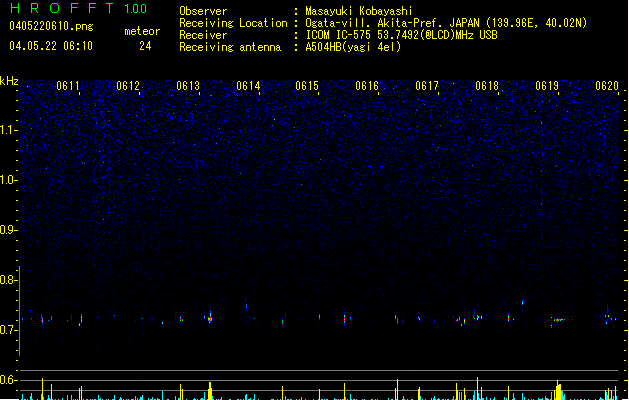Click the 0612 time marker
Screen dimensions: 629x400
[128, 86]
